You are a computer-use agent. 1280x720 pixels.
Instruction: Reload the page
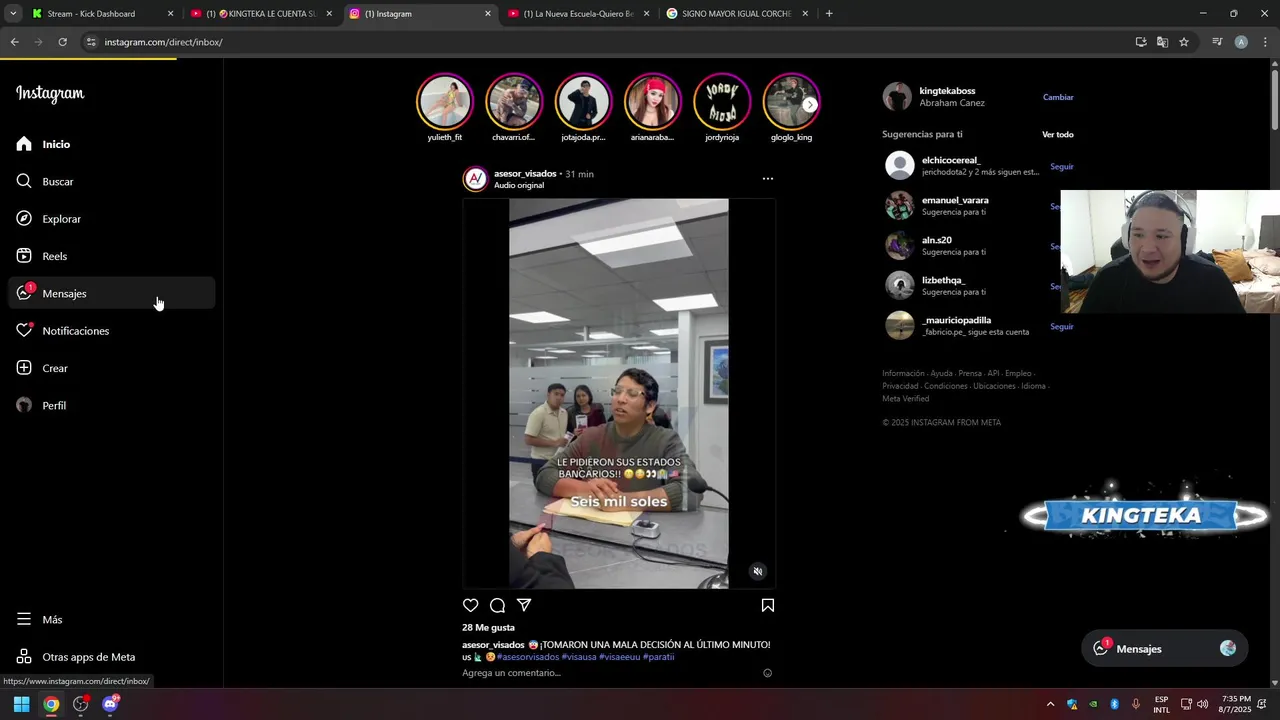[62, 42]
